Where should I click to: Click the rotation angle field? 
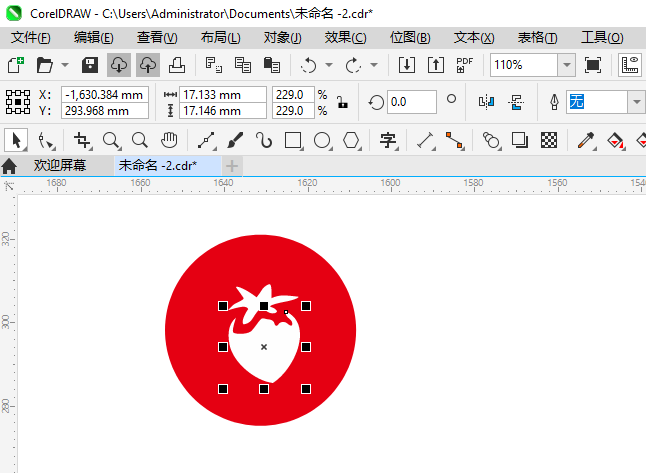[412, 102]
